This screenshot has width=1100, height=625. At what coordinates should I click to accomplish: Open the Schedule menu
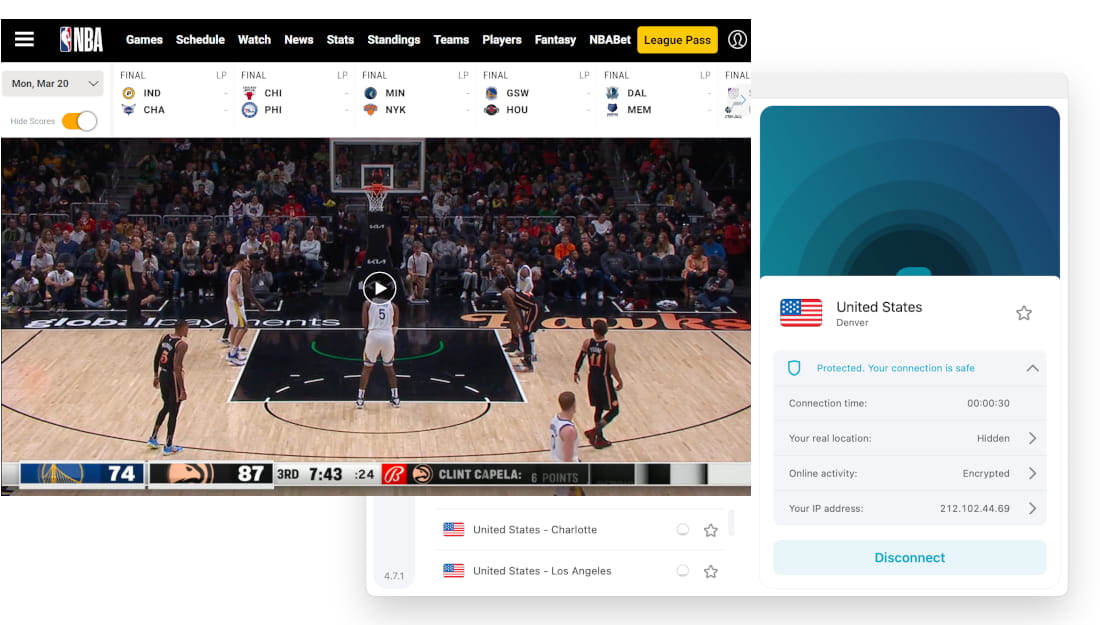coord(200,40)
